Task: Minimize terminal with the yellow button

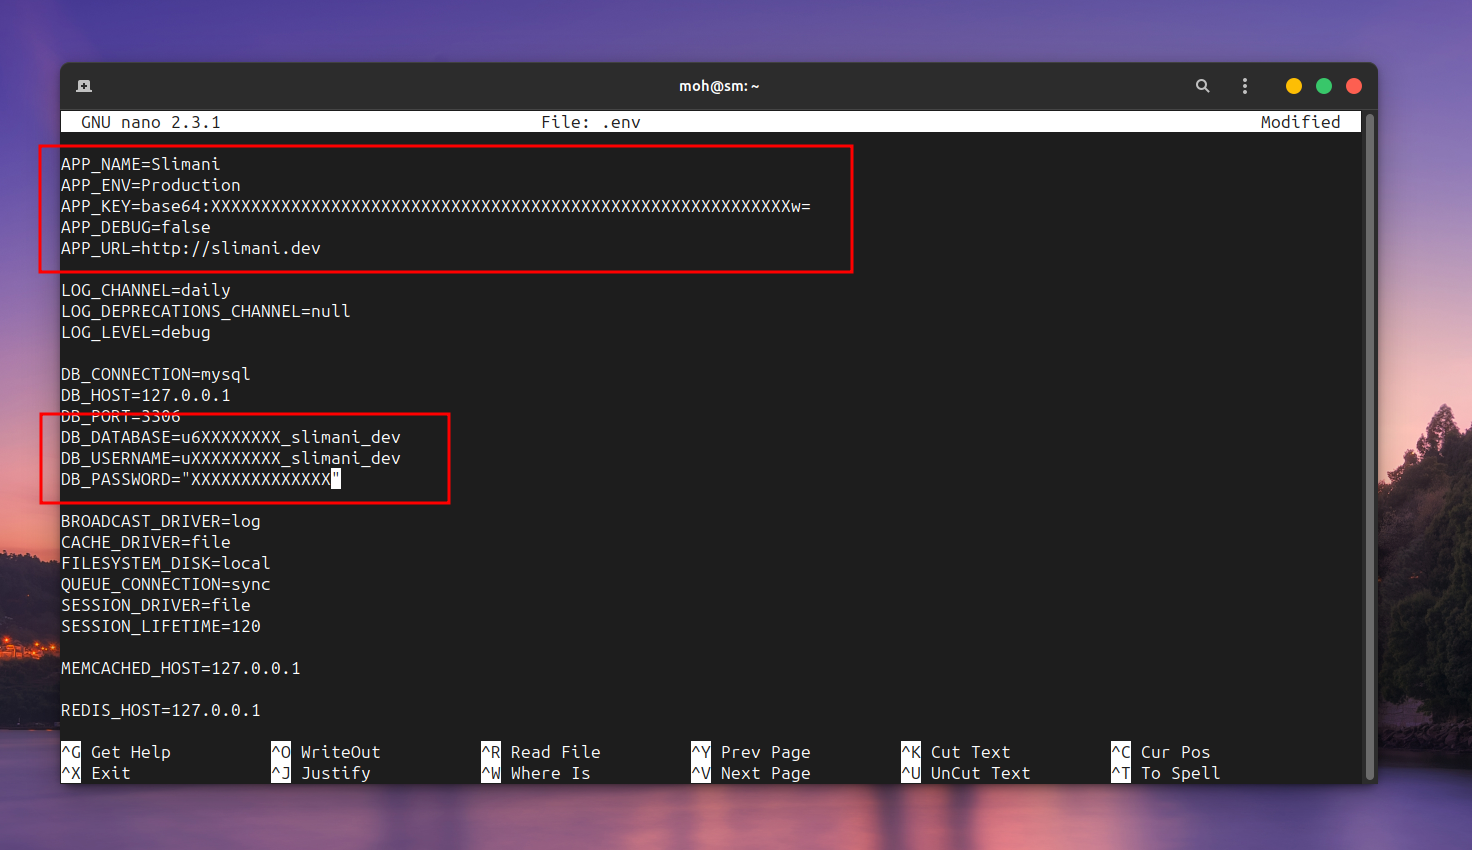Action: 1293,86
